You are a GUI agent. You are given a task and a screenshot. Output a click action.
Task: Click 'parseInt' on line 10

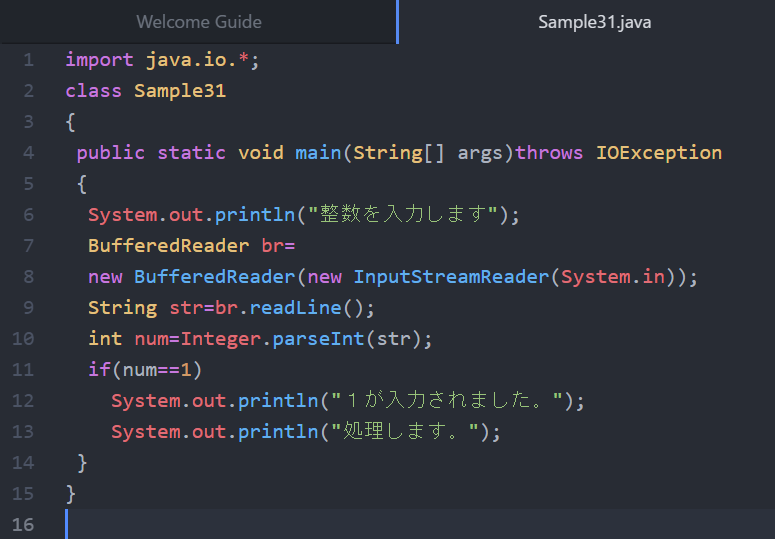318,339
